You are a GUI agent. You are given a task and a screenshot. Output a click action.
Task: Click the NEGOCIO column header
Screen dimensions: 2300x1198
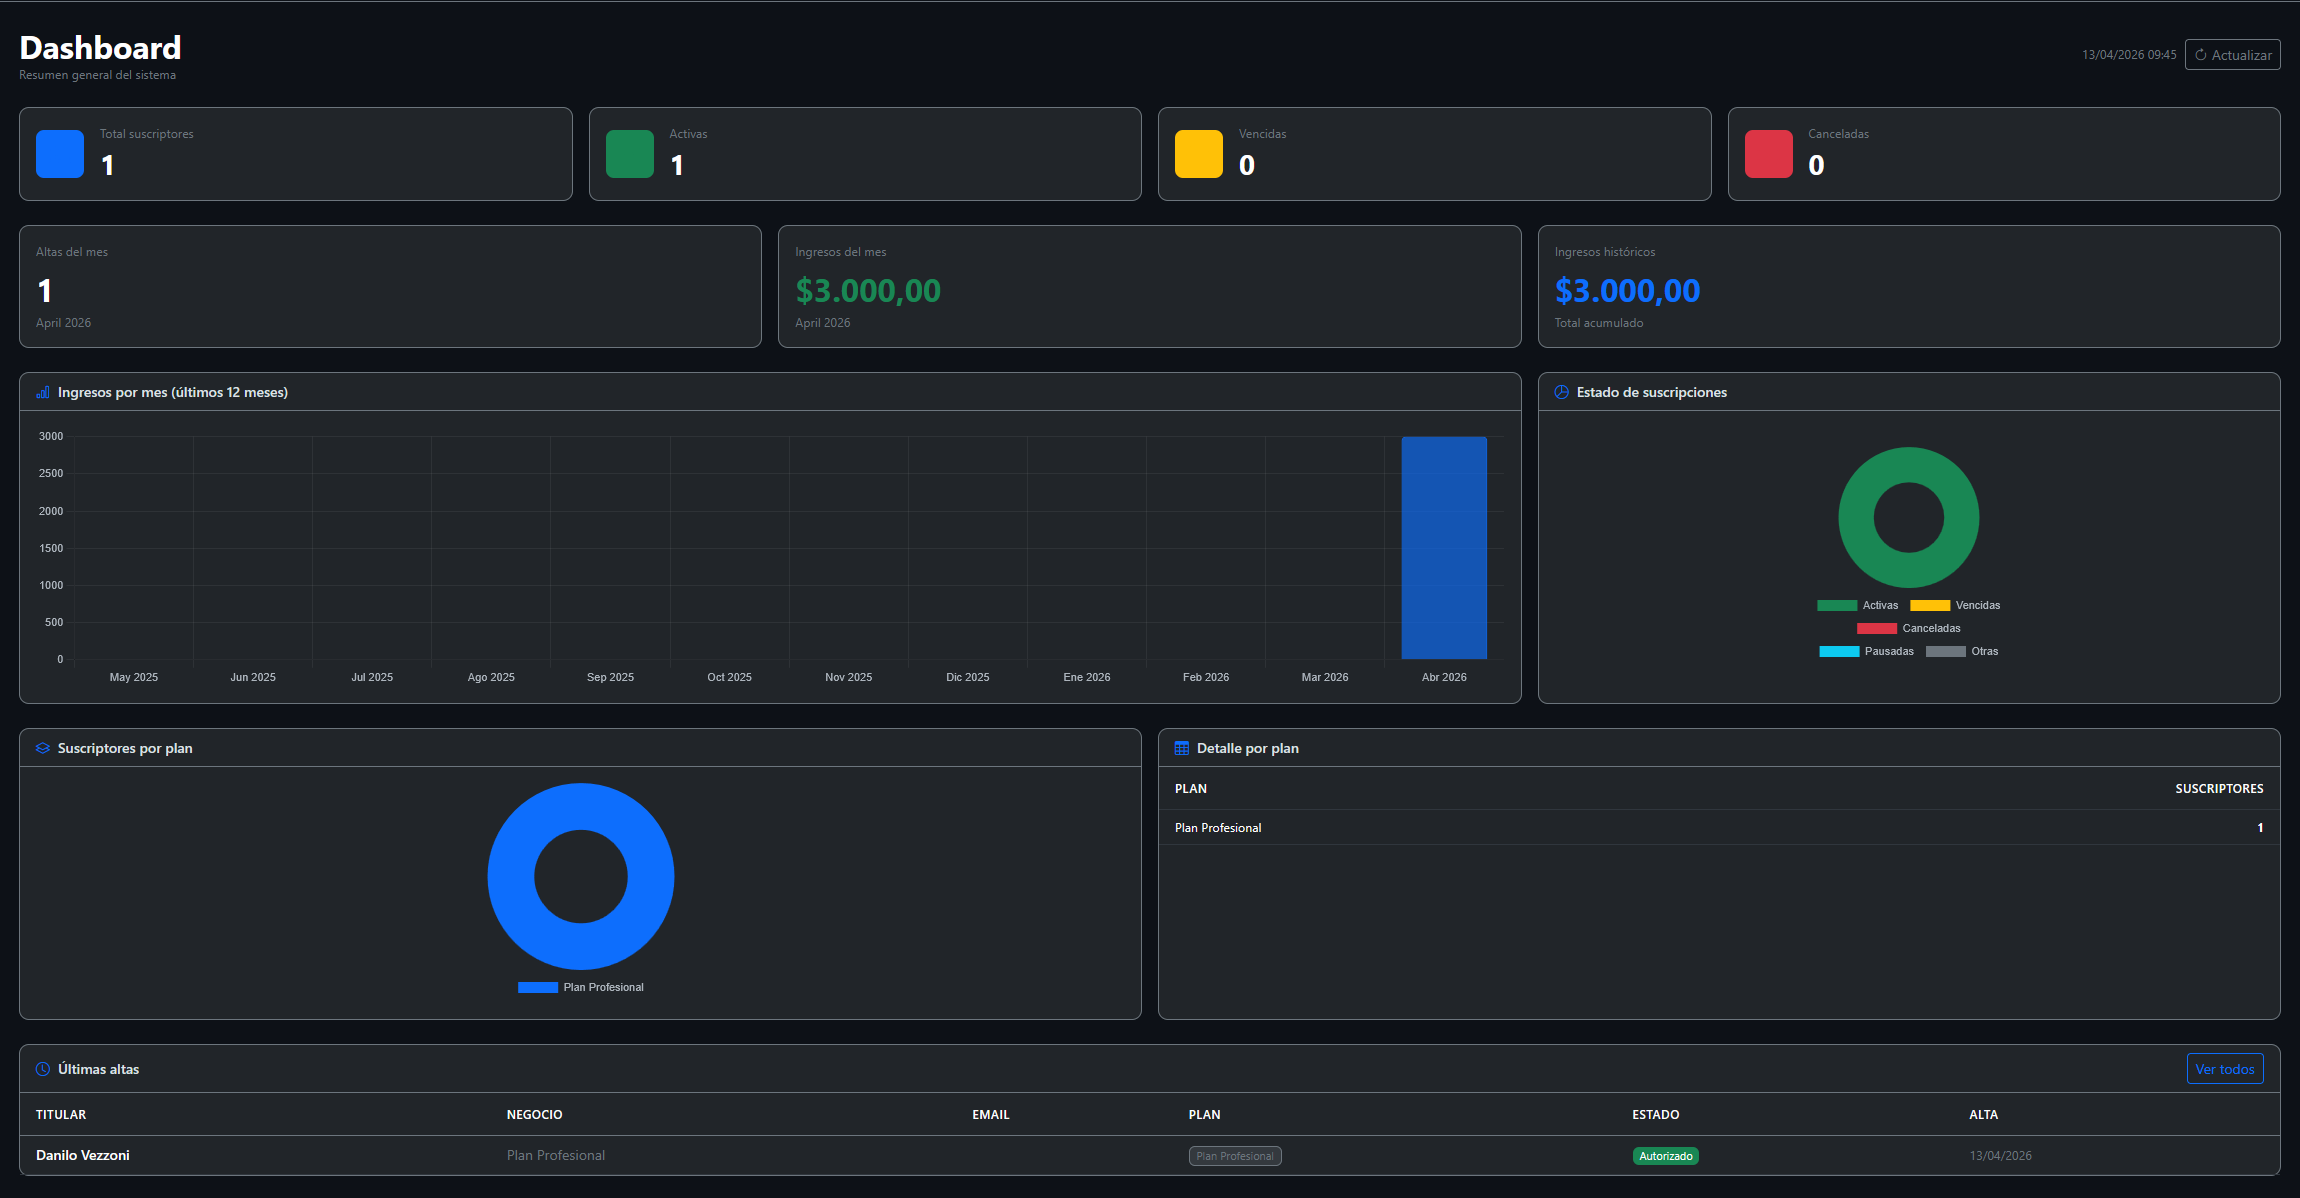535,1114
